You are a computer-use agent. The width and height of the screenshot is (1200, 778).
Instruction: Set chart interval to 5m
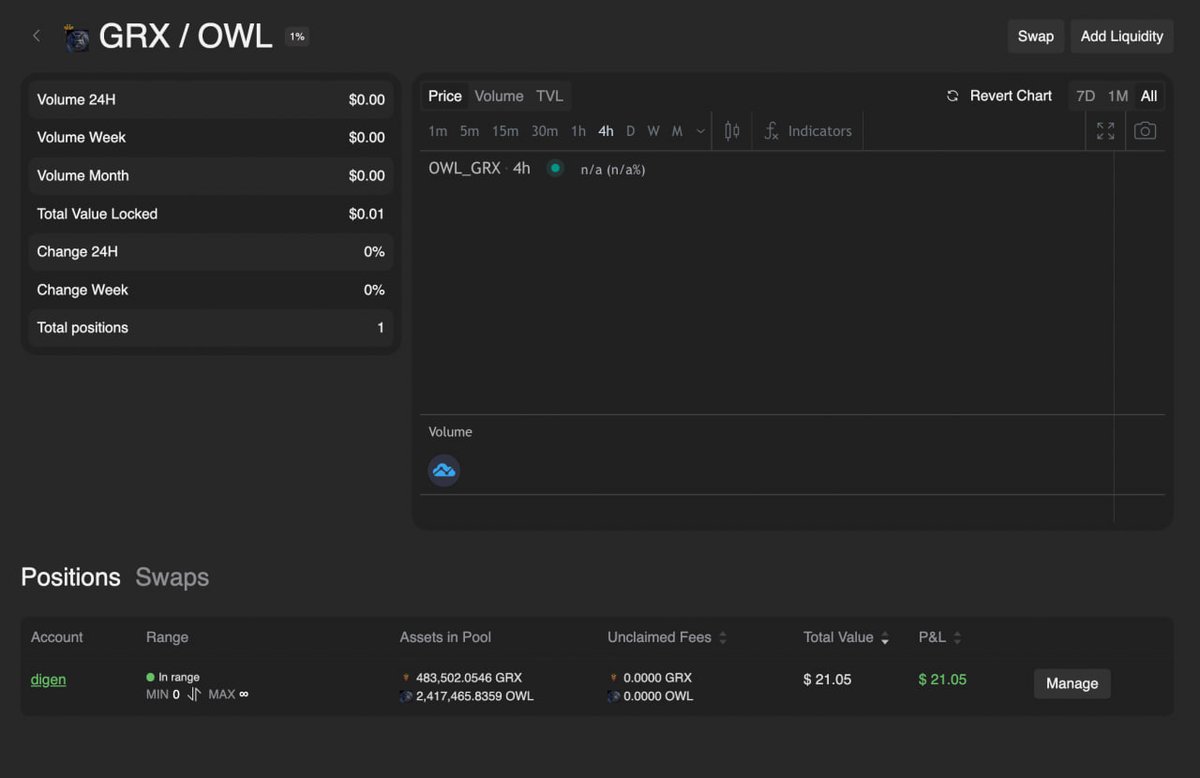click(470, 131)
